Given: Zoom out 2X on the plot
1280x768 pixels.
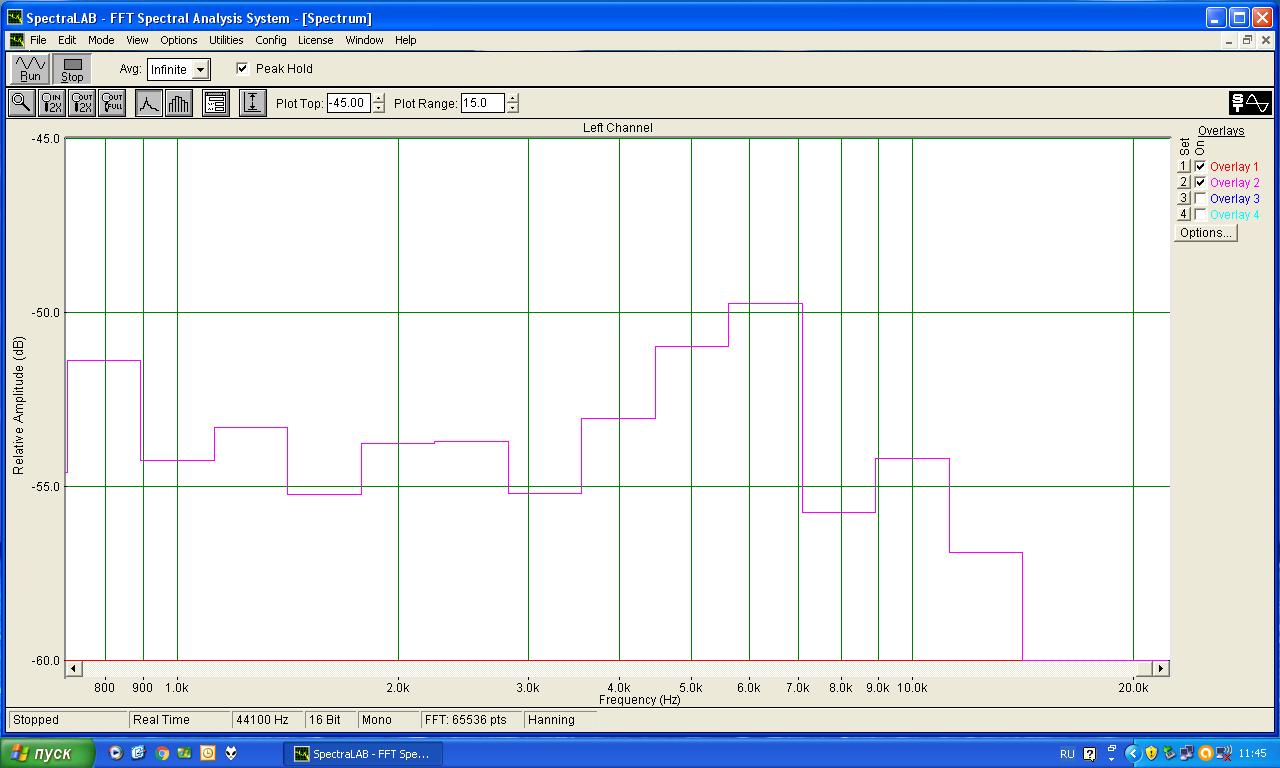Looking at the screenshot, I should pyautogui.click(x=82, y=103).
